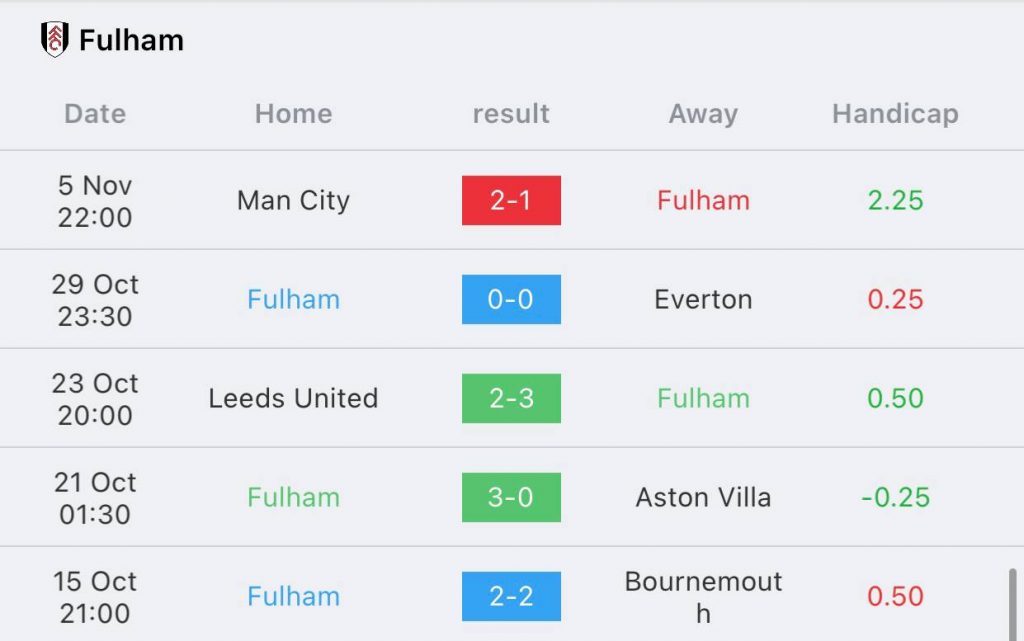Click the red Fulham away link
The height and width of the screenshot is (641, 1024).
(703, 200)
